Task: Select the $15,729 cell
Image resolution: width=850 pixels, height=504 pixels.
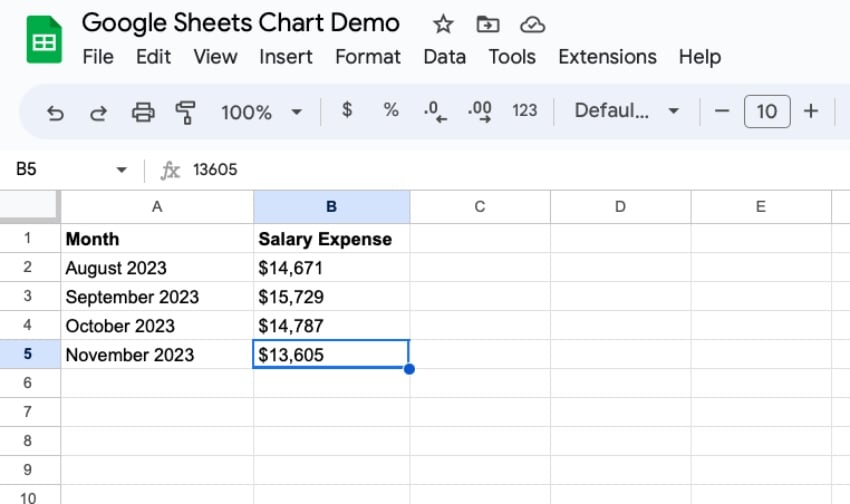Action: coord(331,296)
